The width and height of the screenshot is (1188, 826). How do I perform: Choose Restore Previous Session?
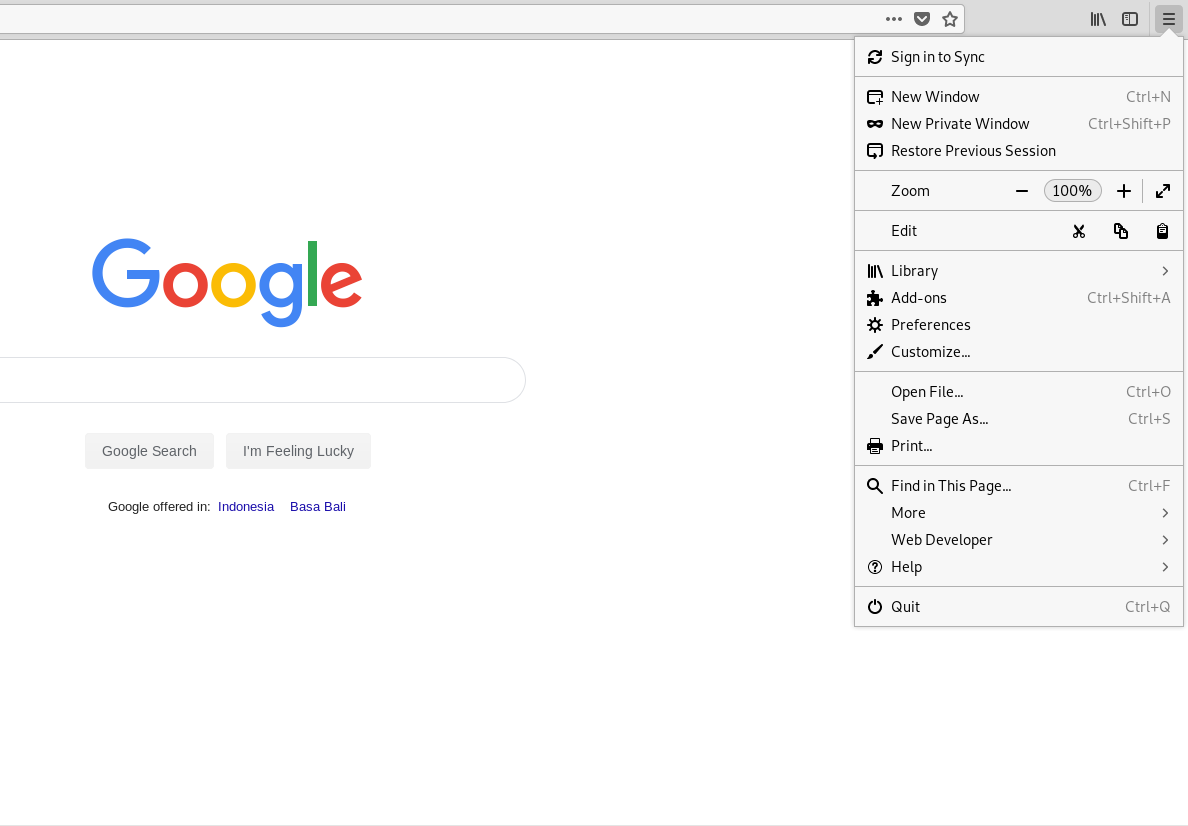pyautogui.click(x=1019, y=151)
